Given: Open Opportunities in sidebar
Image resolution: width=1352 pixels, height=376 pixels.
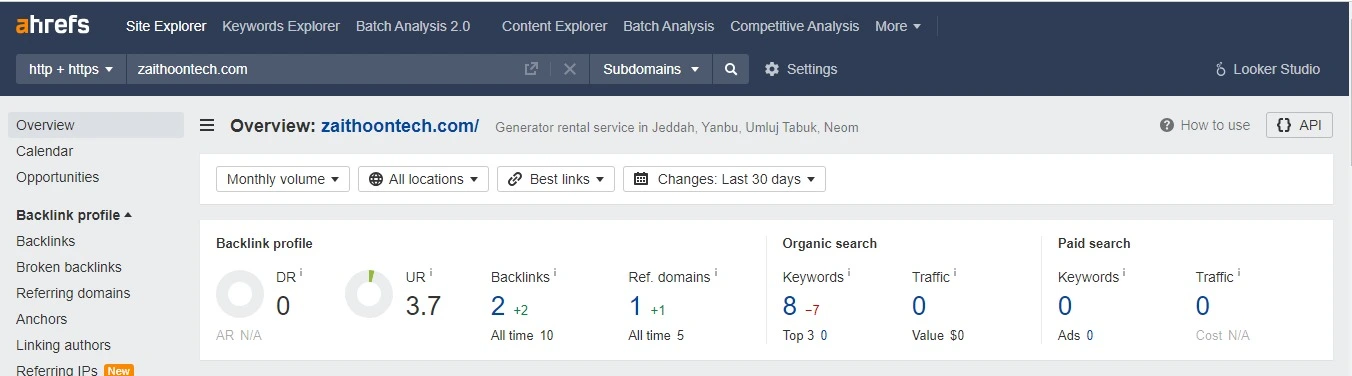Looking at the screenshot, I should coord(57,177).
